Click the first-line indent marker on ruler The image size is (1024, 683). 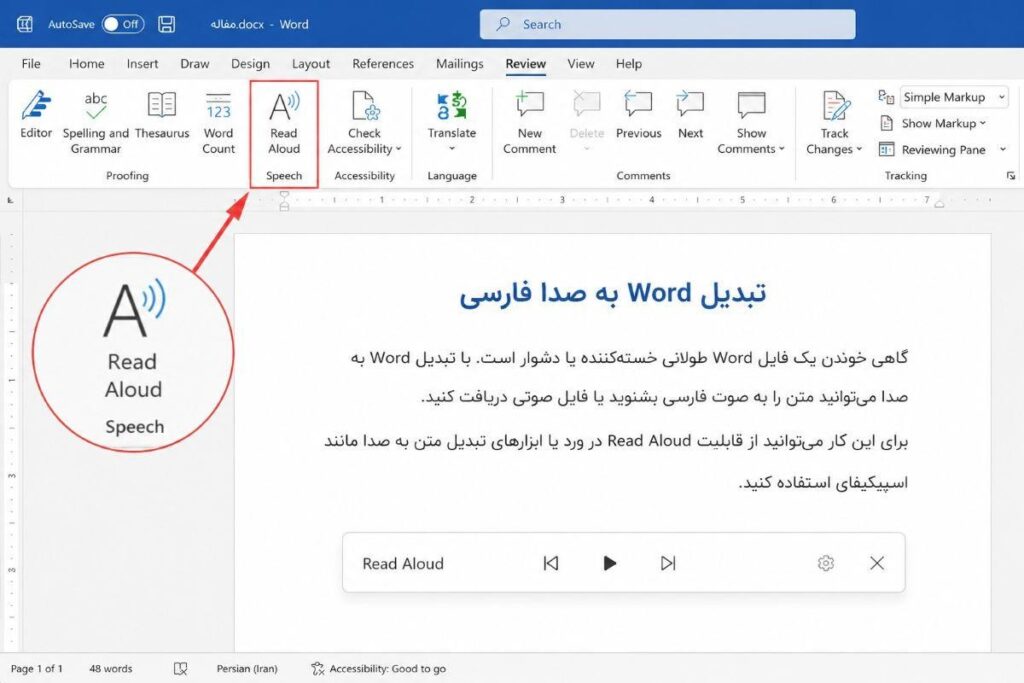(x=284, y=195)
